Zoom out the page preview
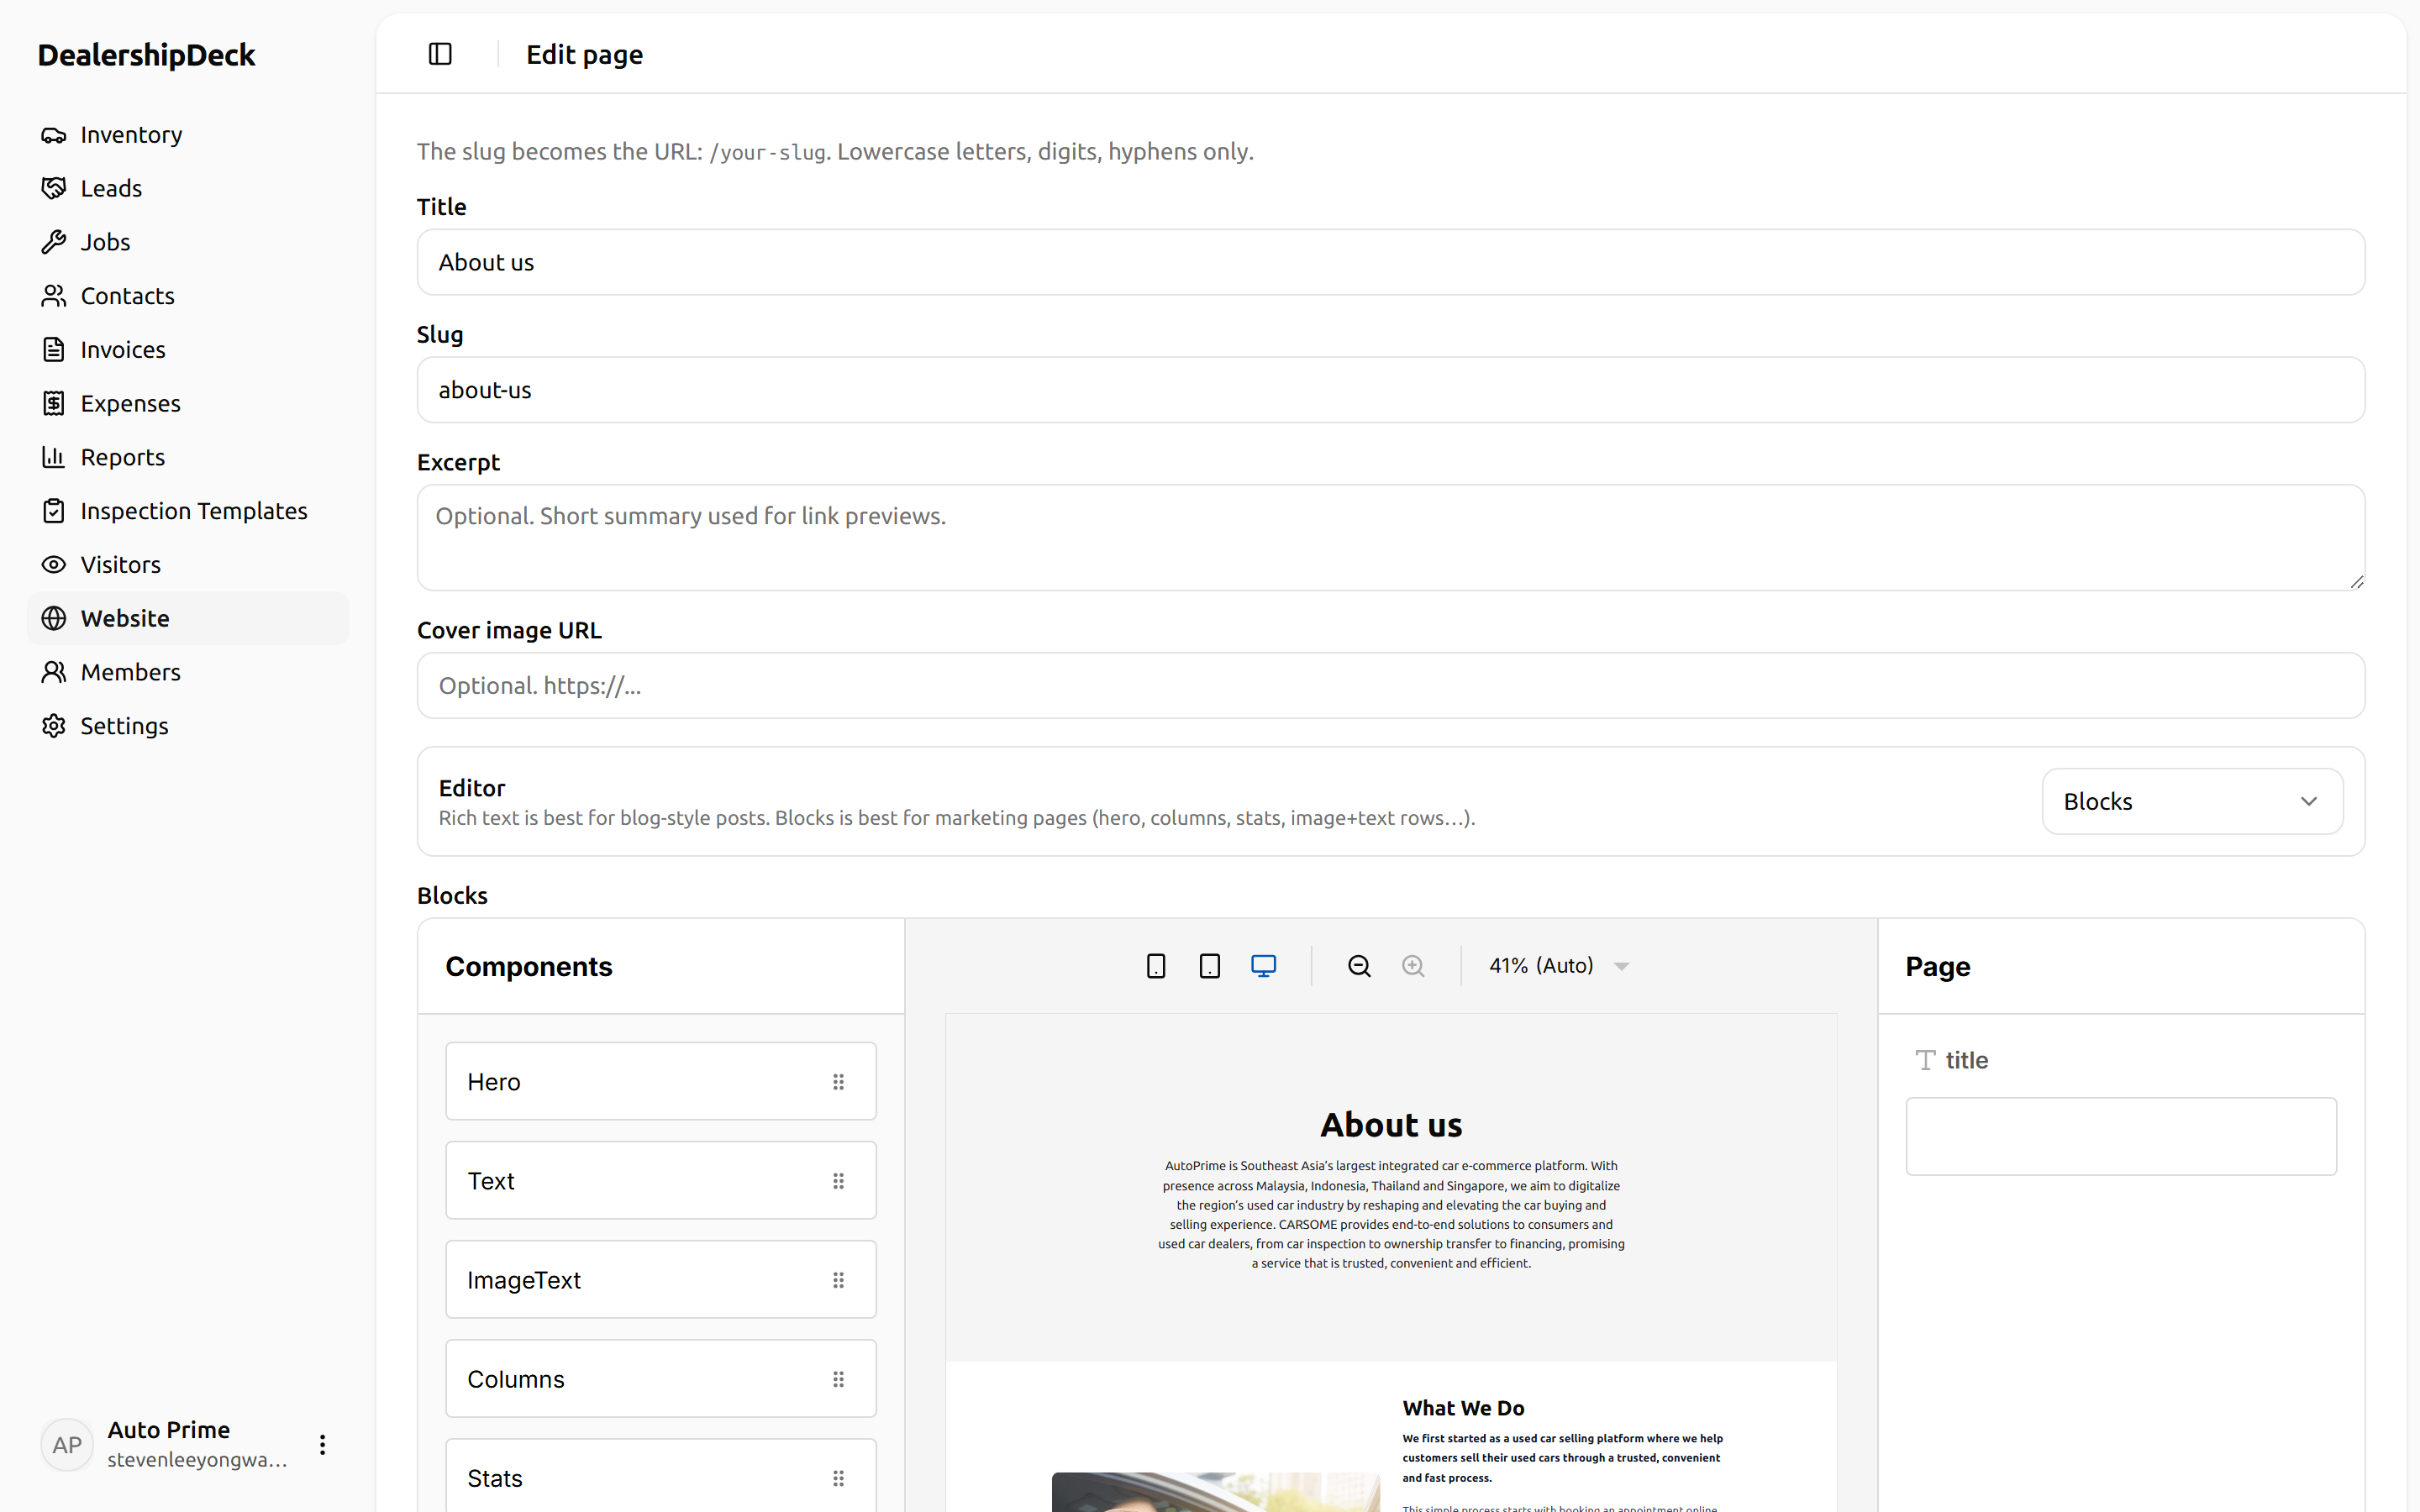Viewport: 2420px width, 1512px height. [x=1359, y=966]
